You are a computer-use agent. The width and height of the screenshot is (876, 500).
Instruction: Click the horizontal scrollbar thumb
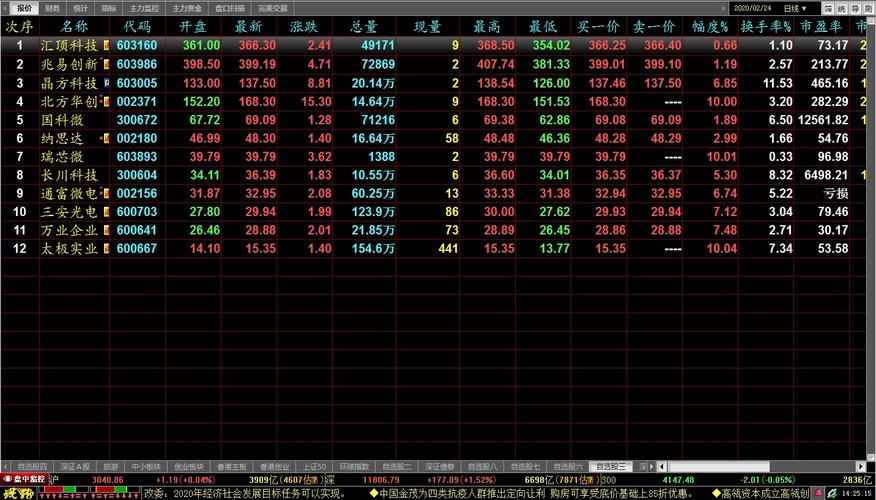click(718, 466)
